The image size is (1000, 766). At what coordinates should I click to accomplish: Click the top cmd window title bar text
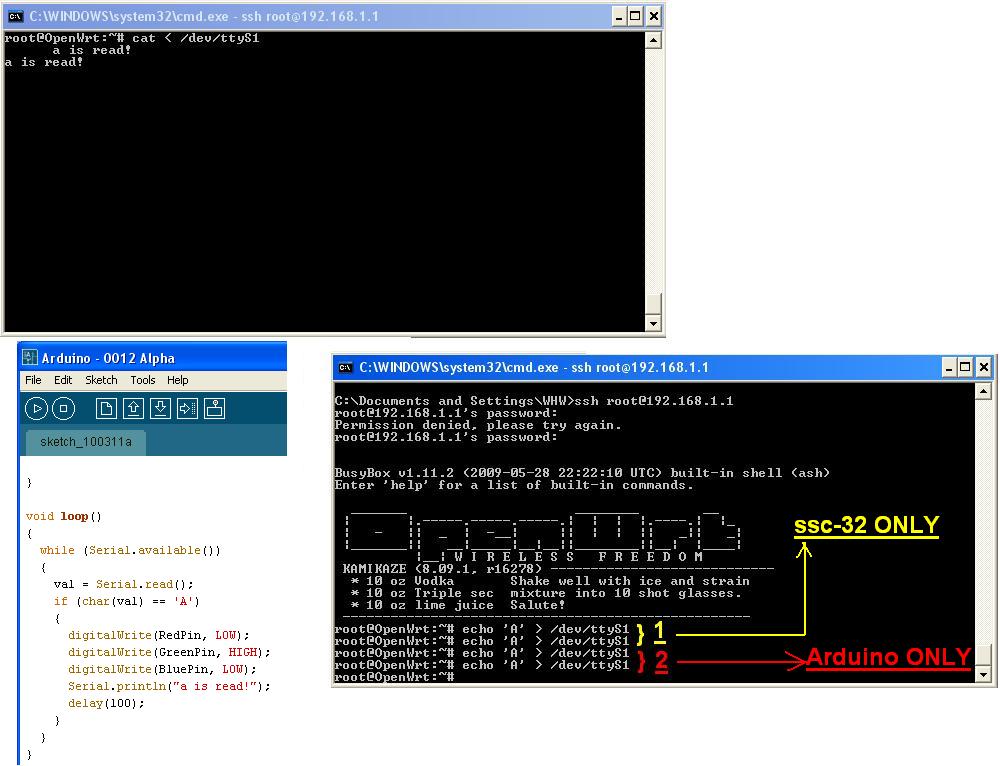click(204, 17)
